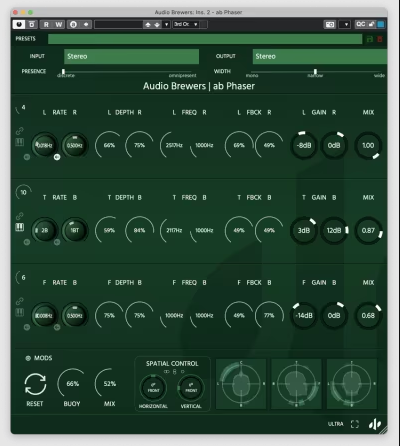
Task: Click the T freq knob showing 2117Hz
Action: (174, 230)
